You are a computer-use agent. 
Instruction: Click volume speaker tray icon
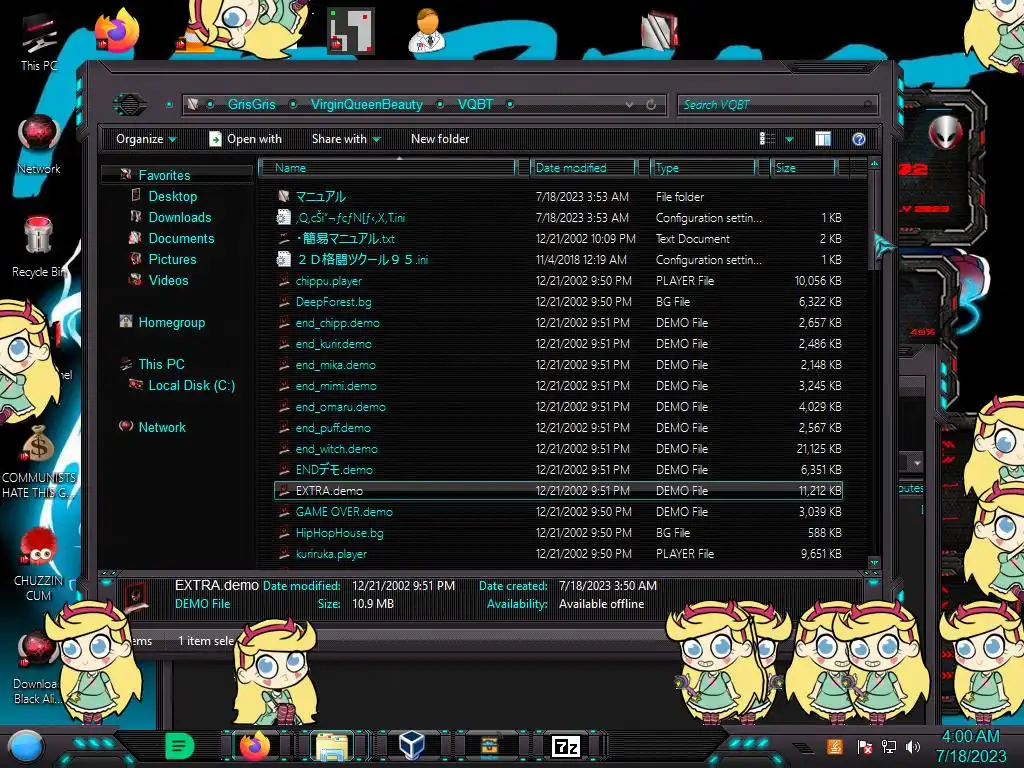point(913,746)
